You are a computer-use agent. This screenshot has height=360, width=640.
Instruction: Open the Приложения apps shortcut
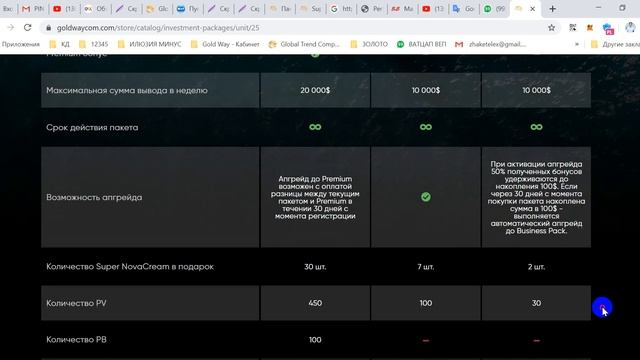(21, 44)
